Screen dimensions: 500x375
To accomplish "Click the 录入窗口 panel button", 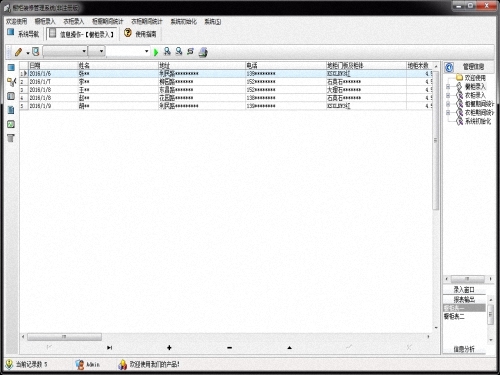I will point(464,289).
